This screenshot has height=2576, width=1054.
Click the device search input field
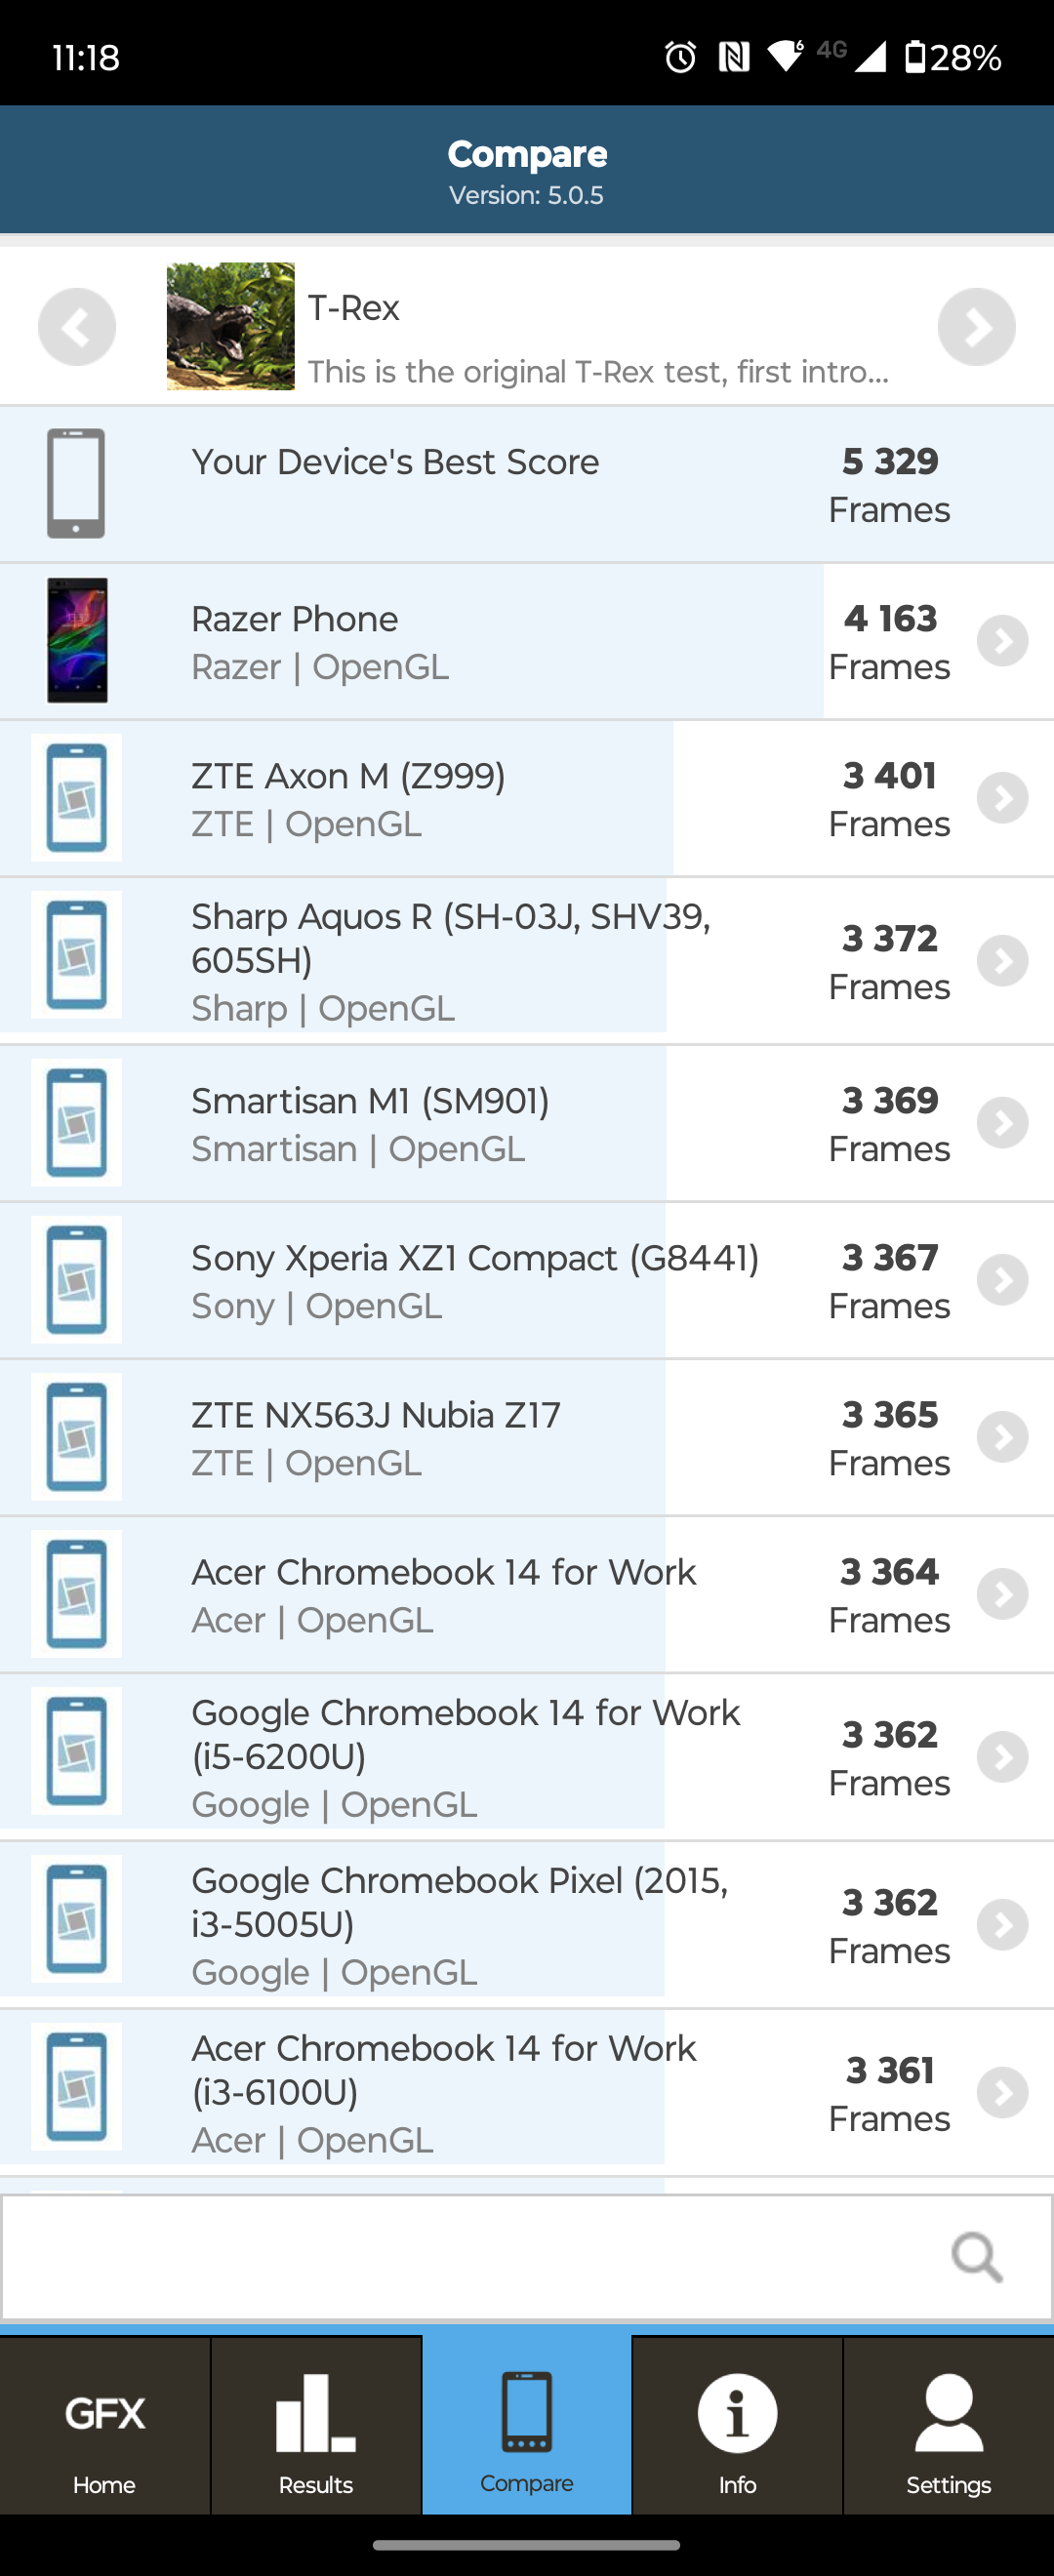pyautogui.click(x=470, y=2257)
